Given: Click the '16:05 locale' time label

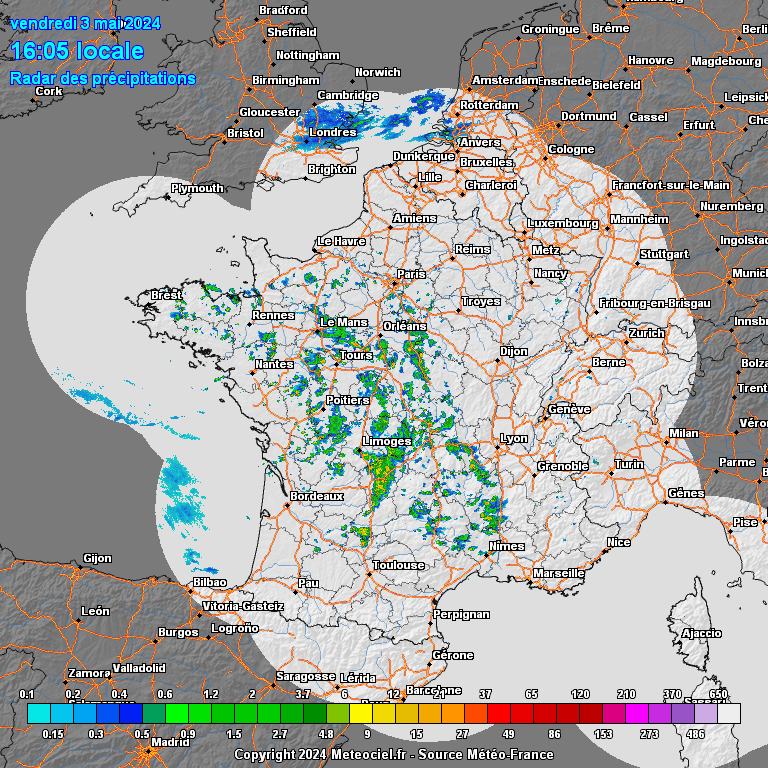Looking at the screenshot, I should pyautogui.click(x=77, y=52).
